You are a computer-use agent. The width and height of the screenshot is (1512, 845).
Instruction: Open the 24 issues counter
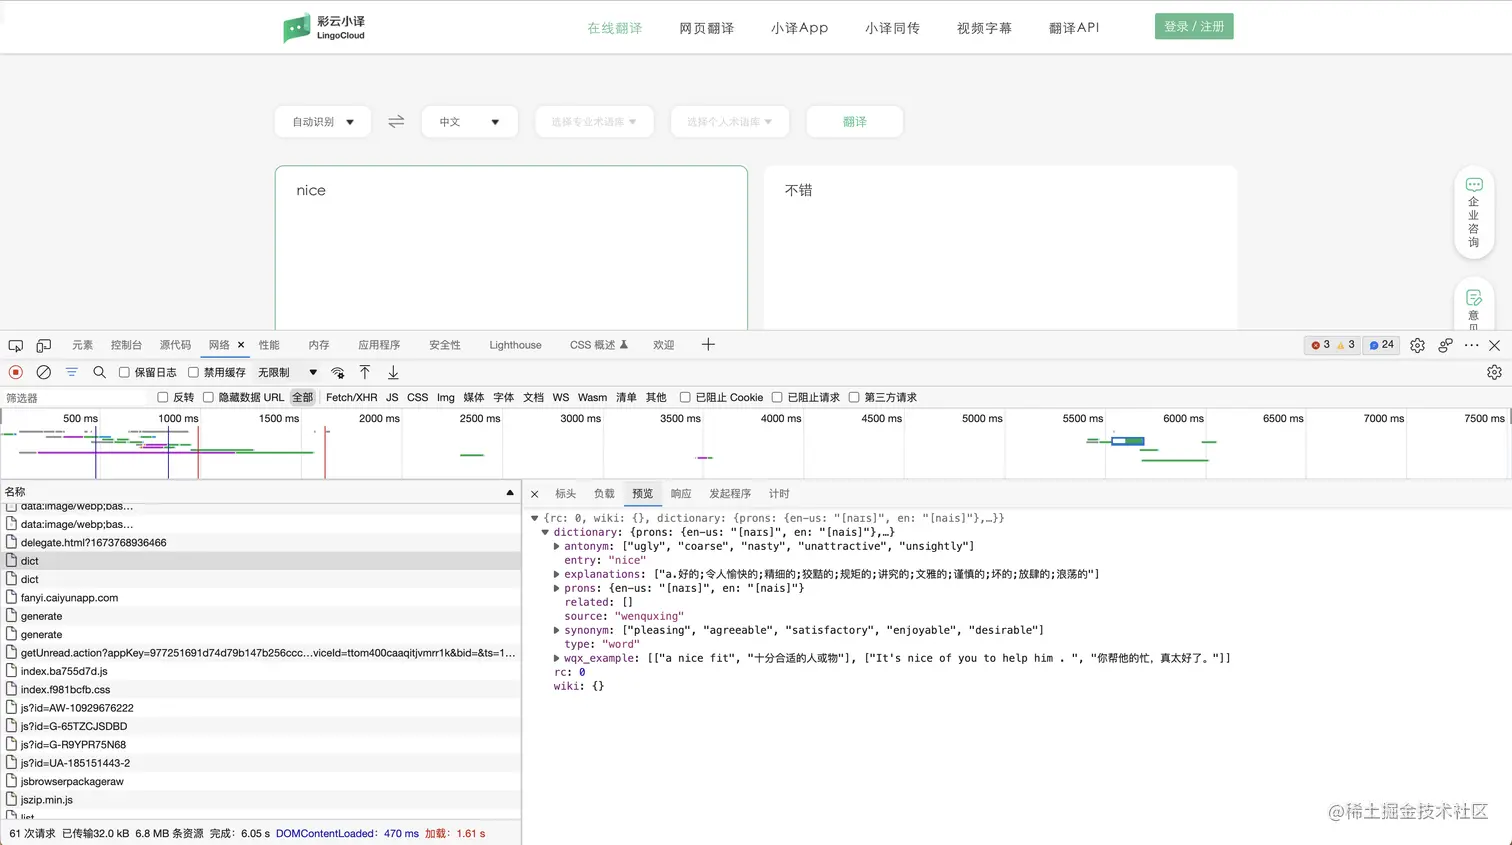click(x=1382, y=345)
